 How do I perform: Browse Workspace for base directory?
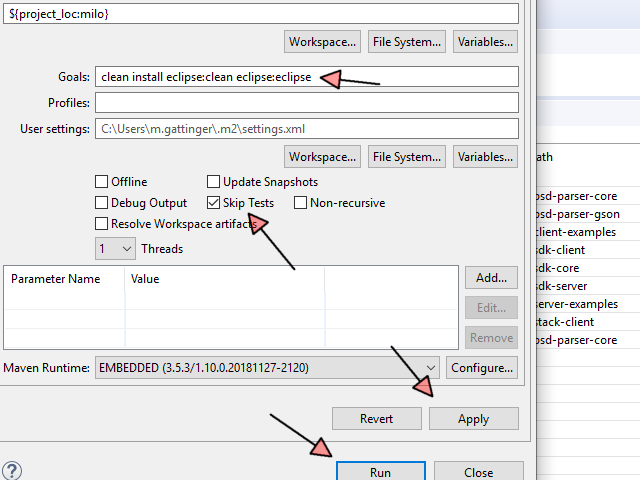point(322,42)
